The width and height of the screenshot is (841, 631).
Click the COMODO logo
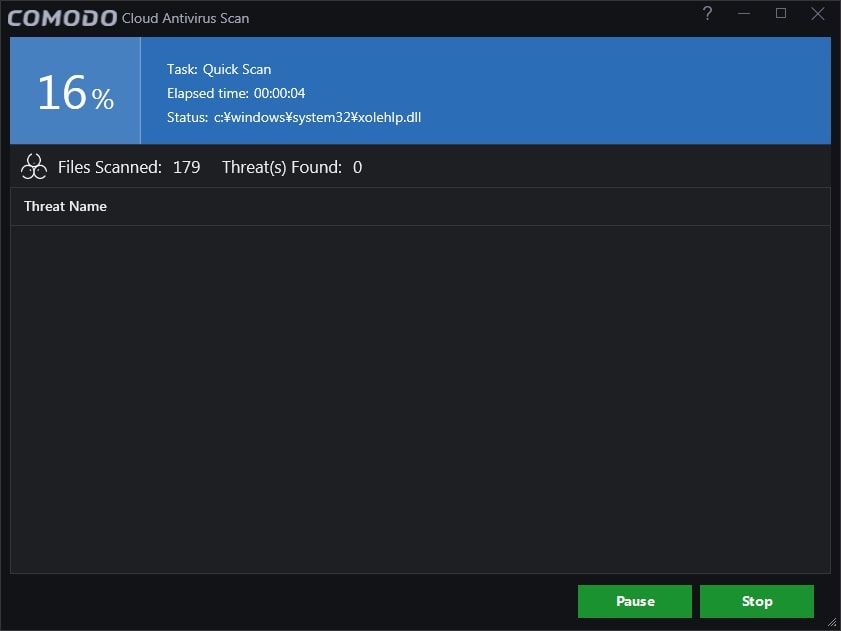click(x=60, y=16)
